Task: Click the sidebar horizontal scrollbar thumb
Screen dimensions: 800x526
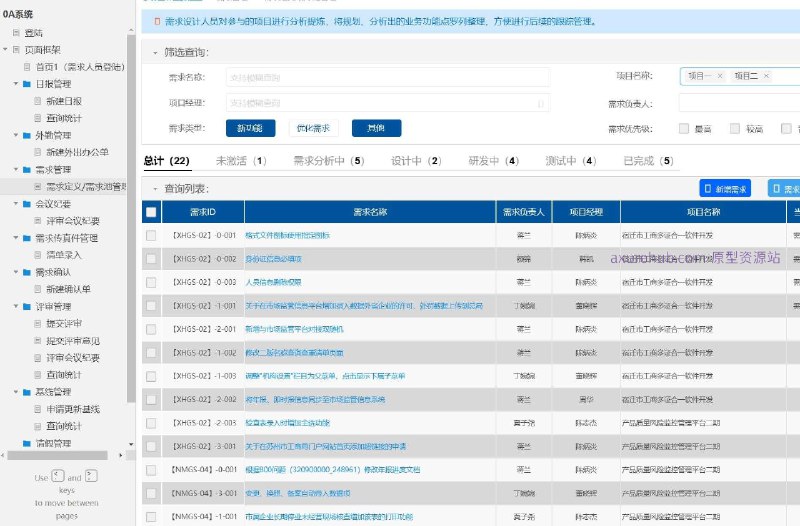Action: tap(58, 455)
